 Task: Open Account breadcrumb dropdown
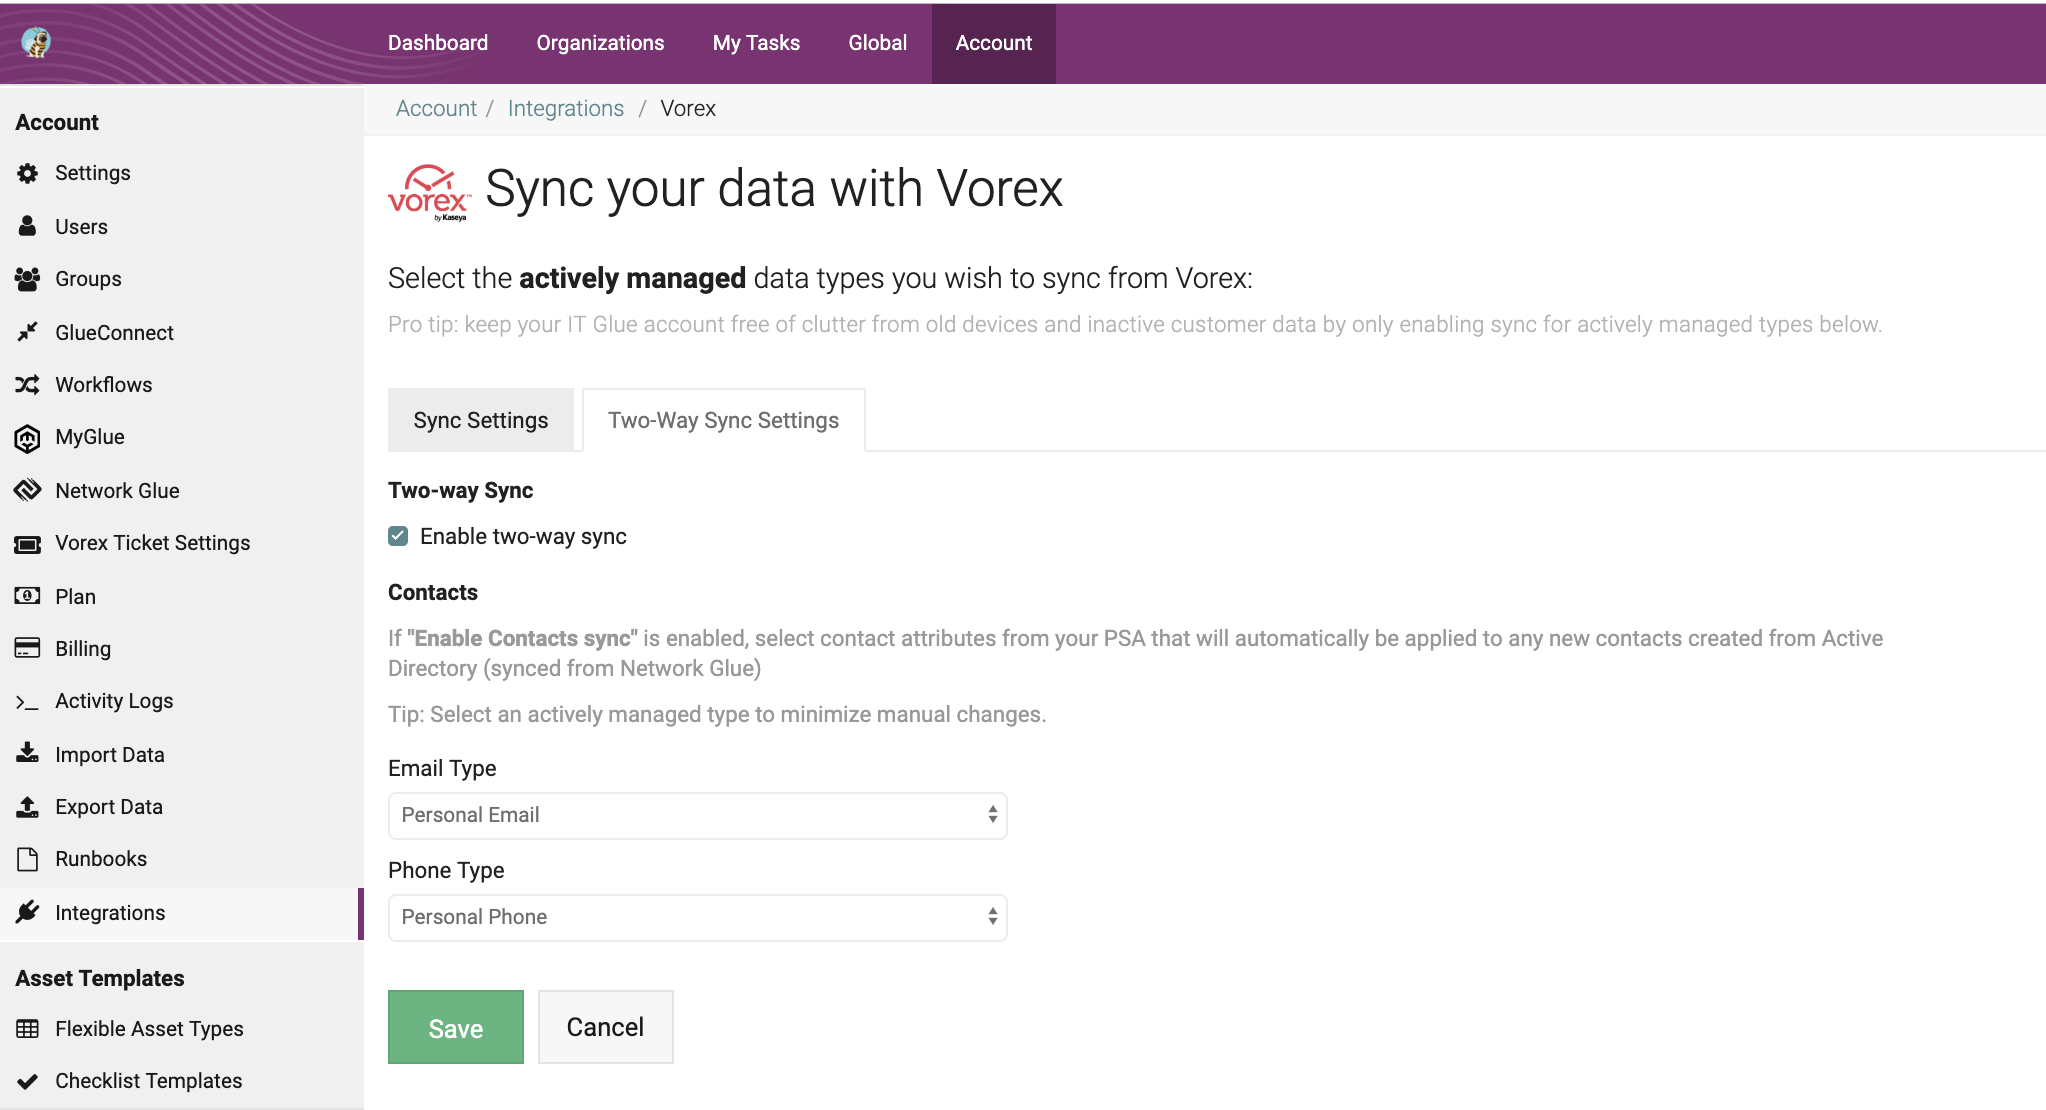tap(435, 108)
